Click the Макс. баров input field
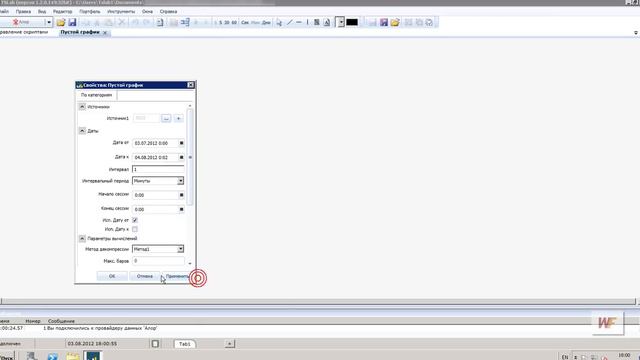Image resolution: width=640 pixels, height=360 pixels. pyautogui.click(x=158, y=261)
